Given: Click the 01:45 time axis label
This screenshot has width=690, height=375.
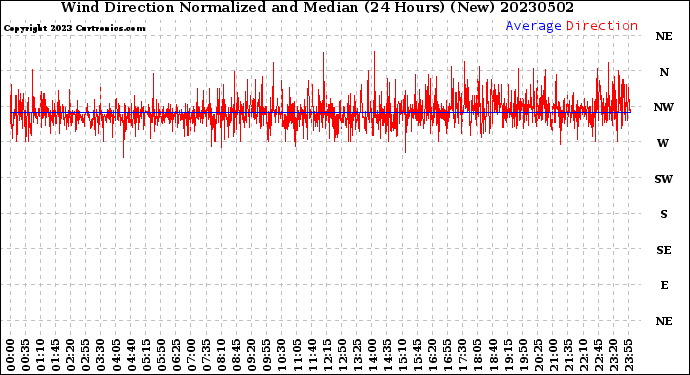Looking at the screenshot, I should pyautogui.click(x=56, y=355).
